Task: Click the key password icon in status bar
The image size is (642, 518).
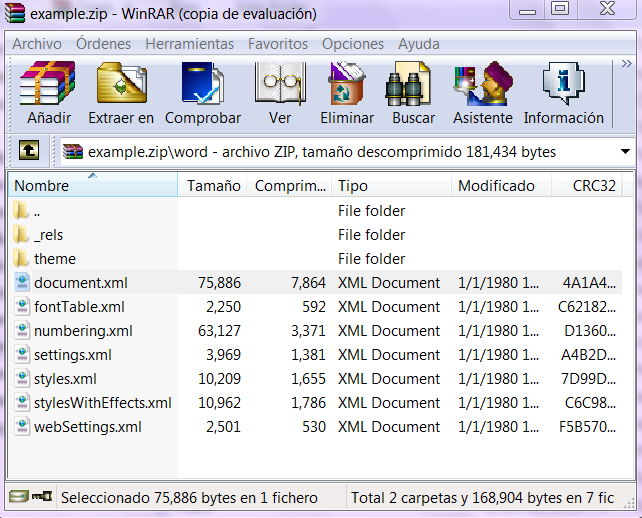Action: coord(42,496)
